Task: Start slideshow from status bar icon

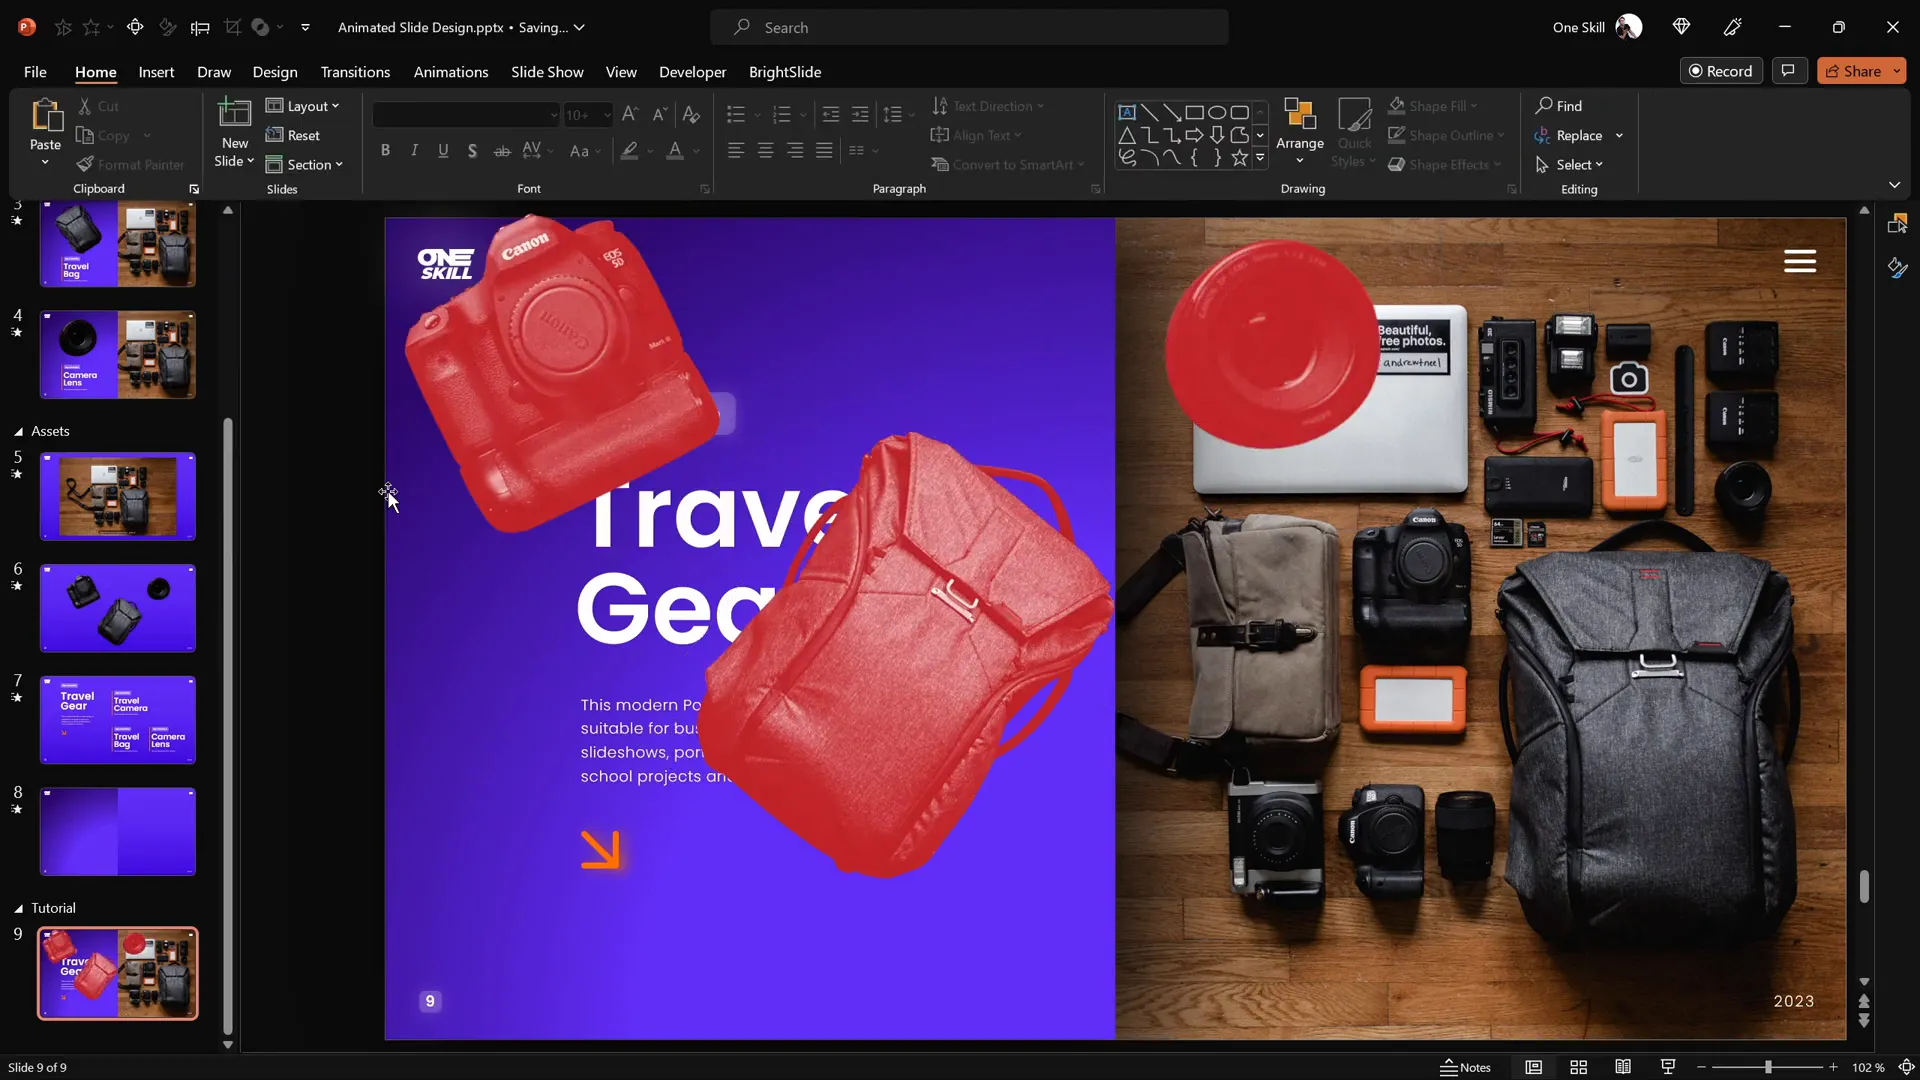Action: pyautogui.click(x=1667, y=1067)
